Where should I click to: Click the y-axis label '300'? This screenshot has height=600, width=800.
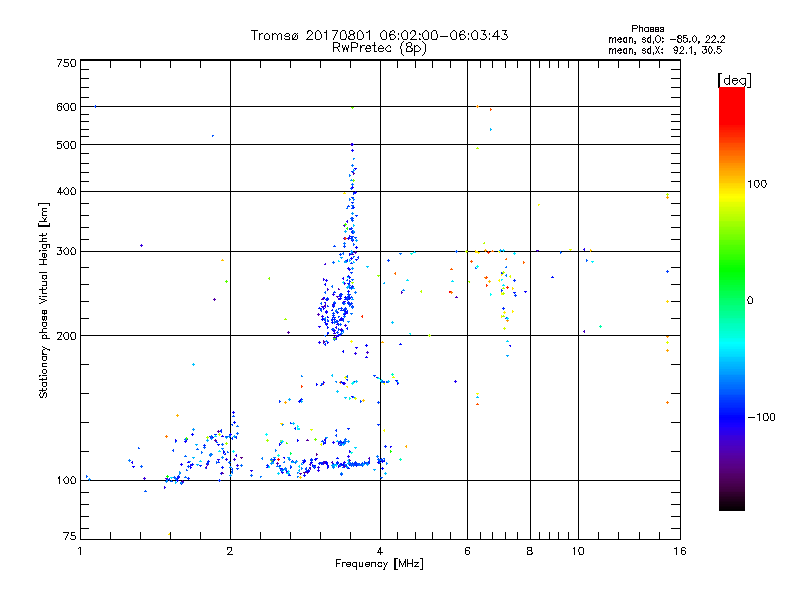pos(66,252)
